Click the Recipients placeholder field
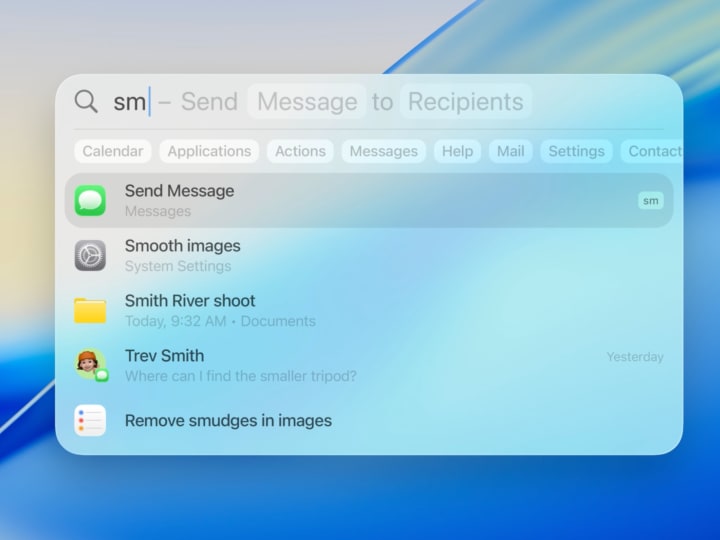Screen dimensions: 720x540 466,101
